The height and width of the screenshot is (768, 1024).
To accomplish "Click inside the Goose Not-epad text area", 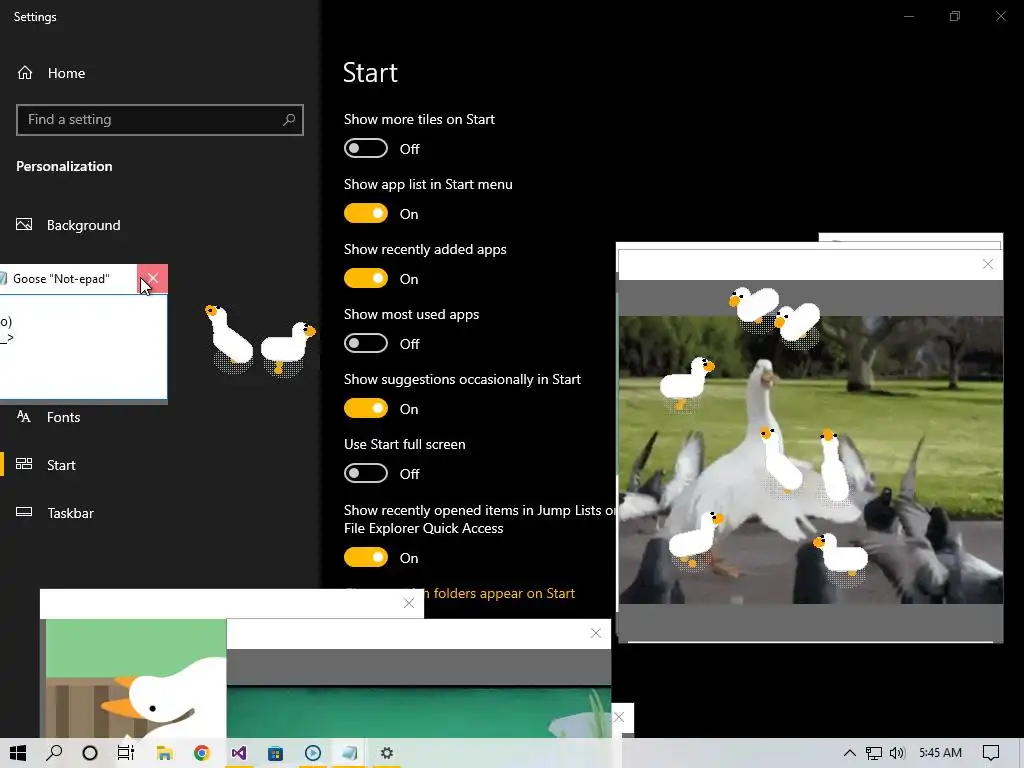I will click(83, 346).
